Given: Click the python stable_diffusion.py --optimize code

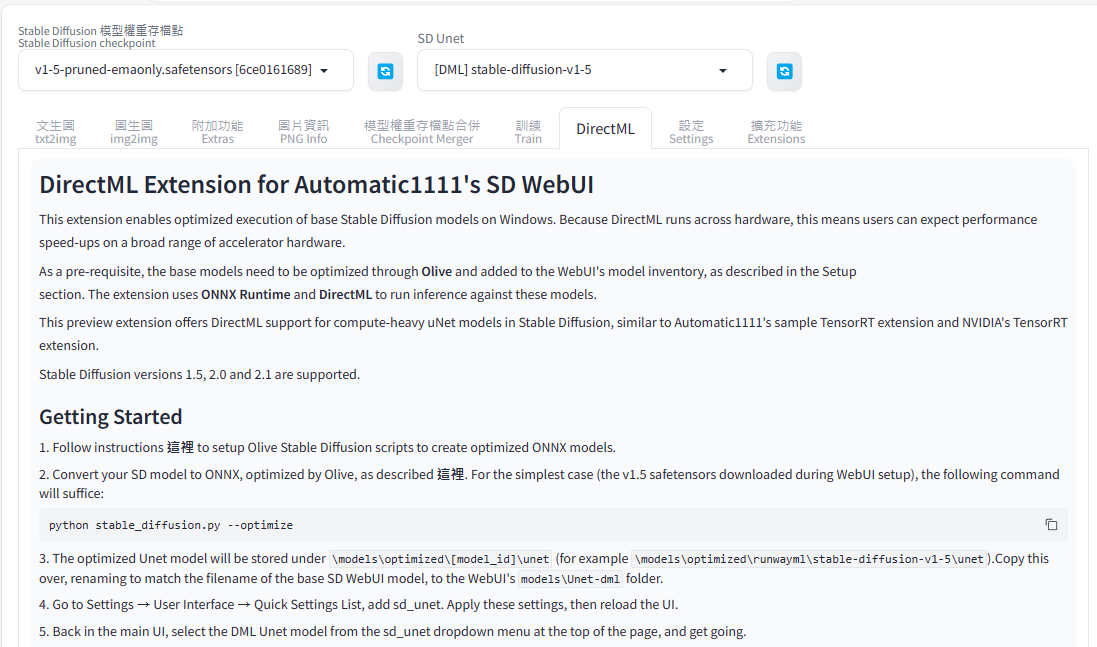Looking at the screenshot, I should coord(171,525).
